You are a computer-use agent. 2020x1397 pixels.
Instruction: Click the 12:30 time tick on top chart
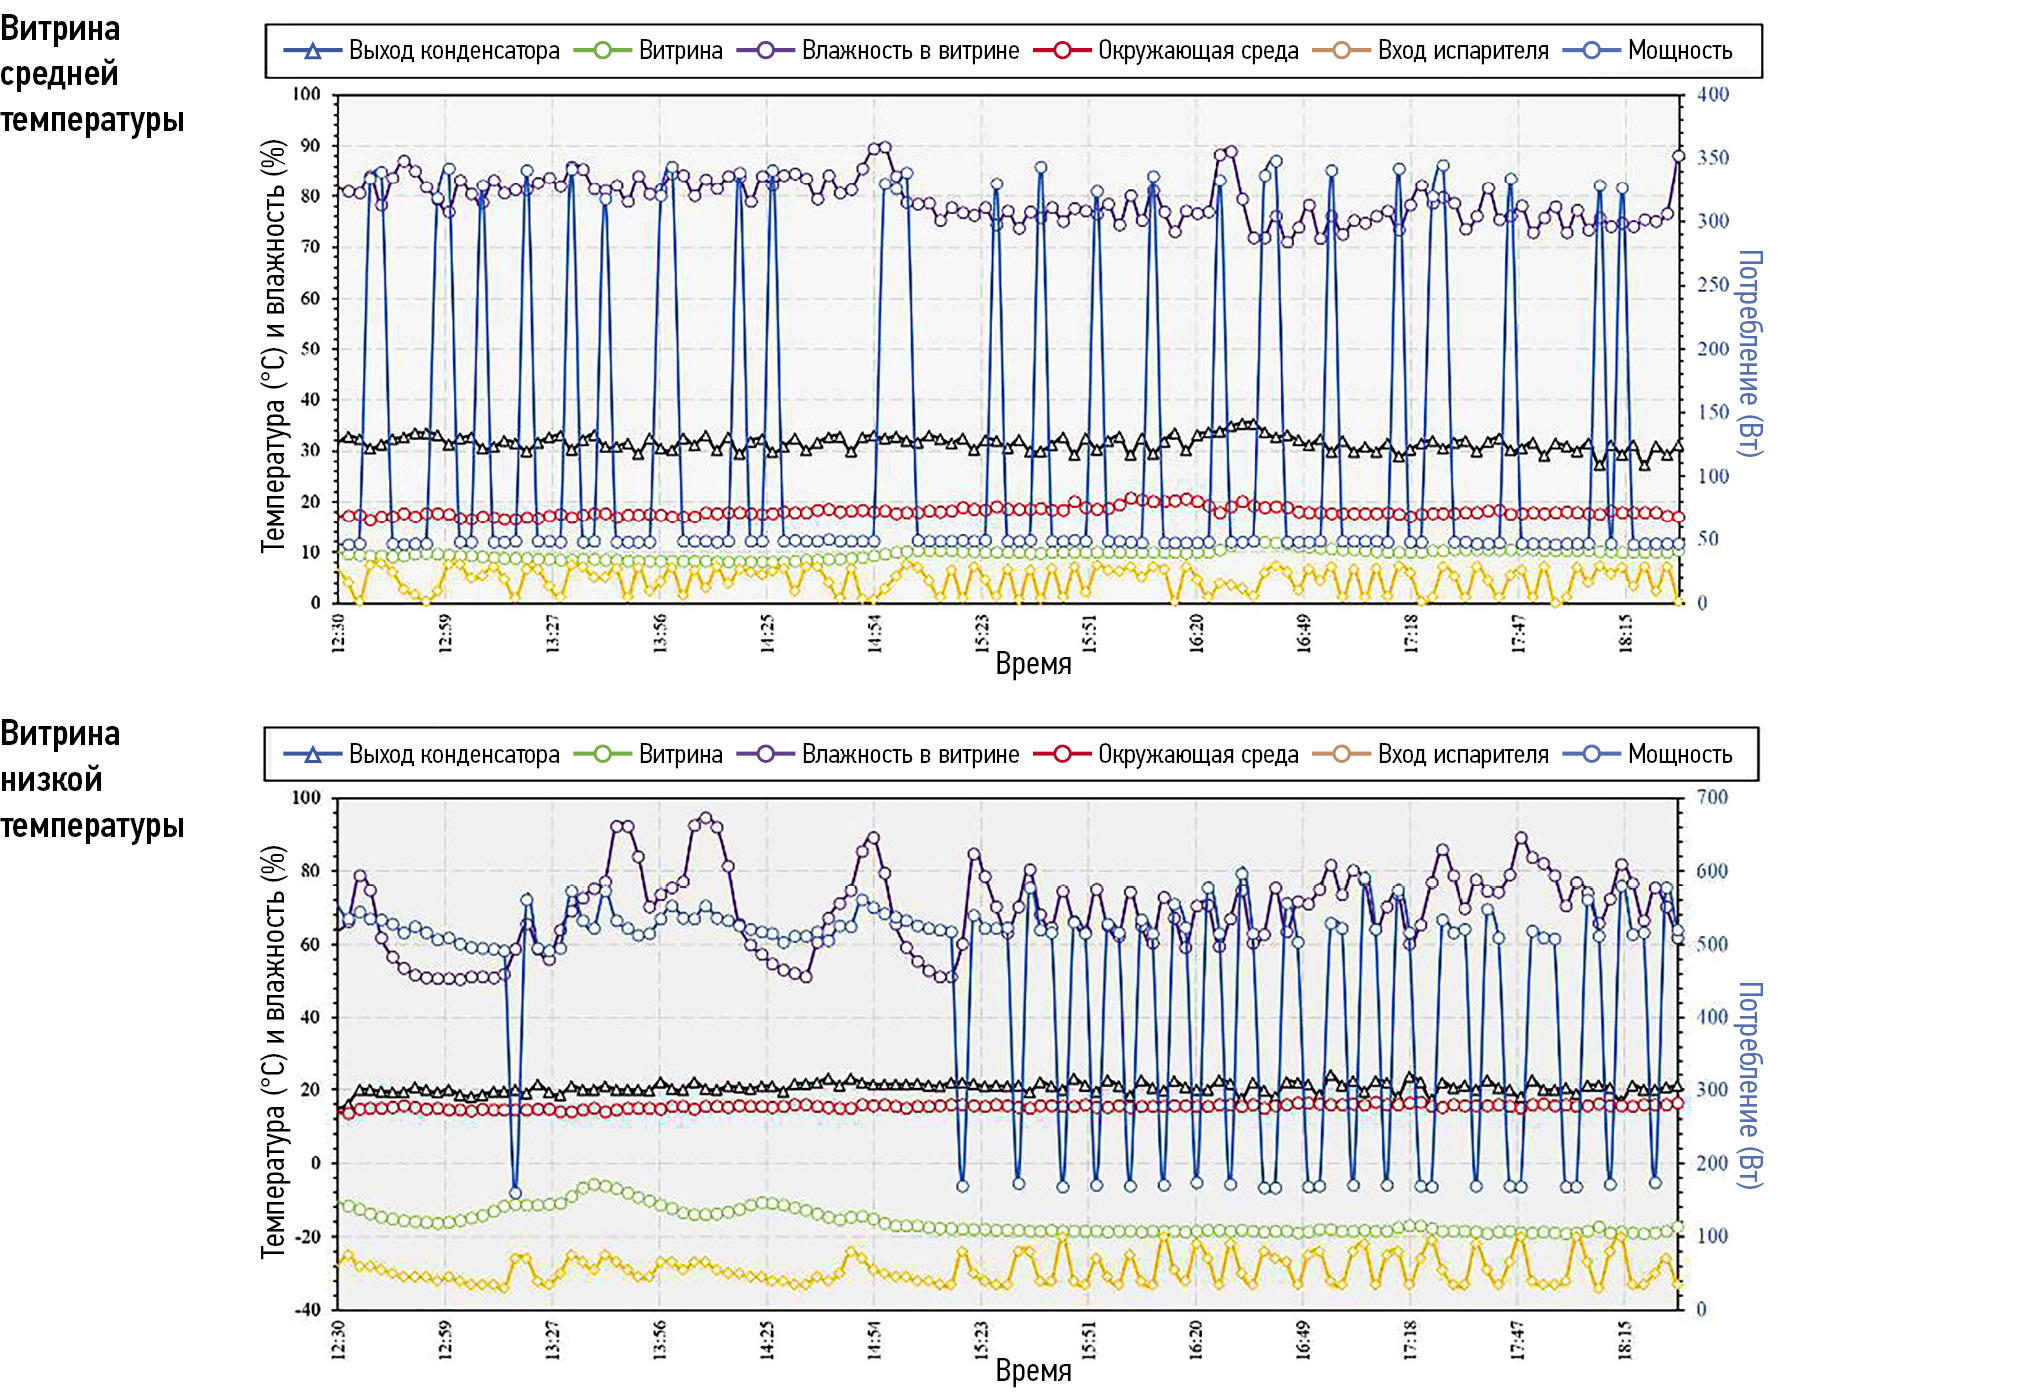(x=338, y=633)
